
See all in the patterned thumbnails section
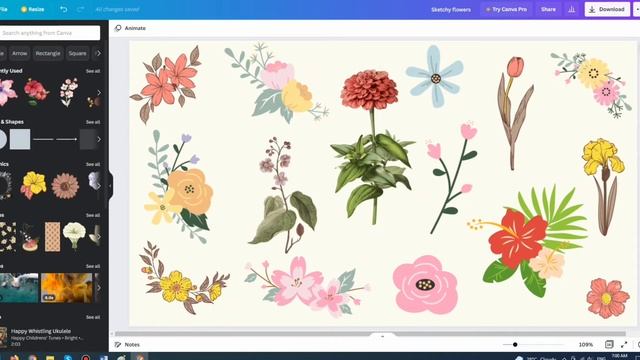point(93,215)
